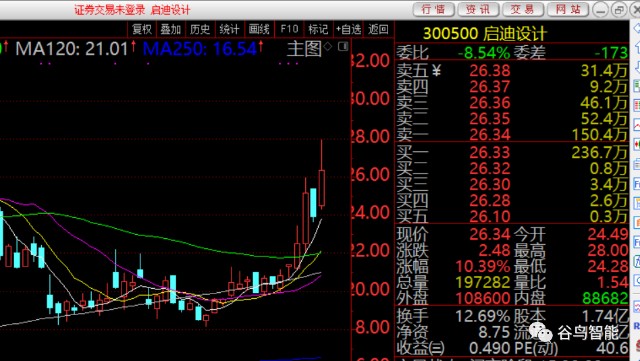640x361 pixels.
Task: Click the 买一 volume 236.7万
Action: (599, 152)
